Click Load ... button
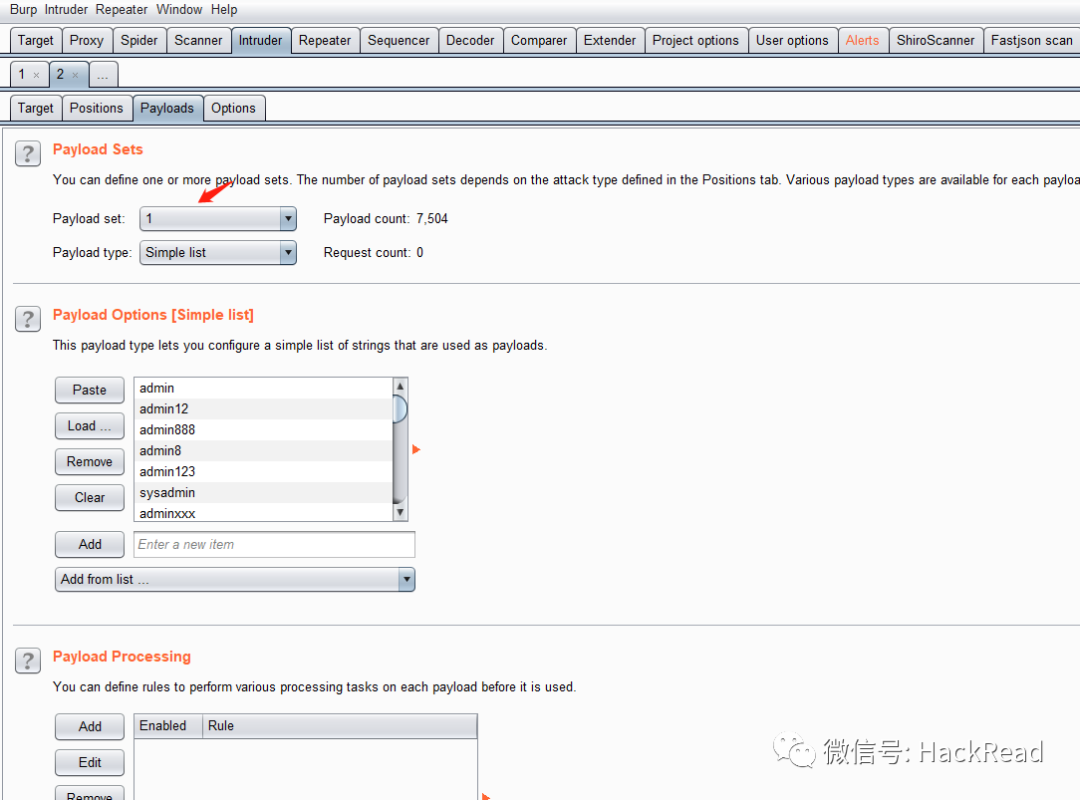 (x=90, y=426)
